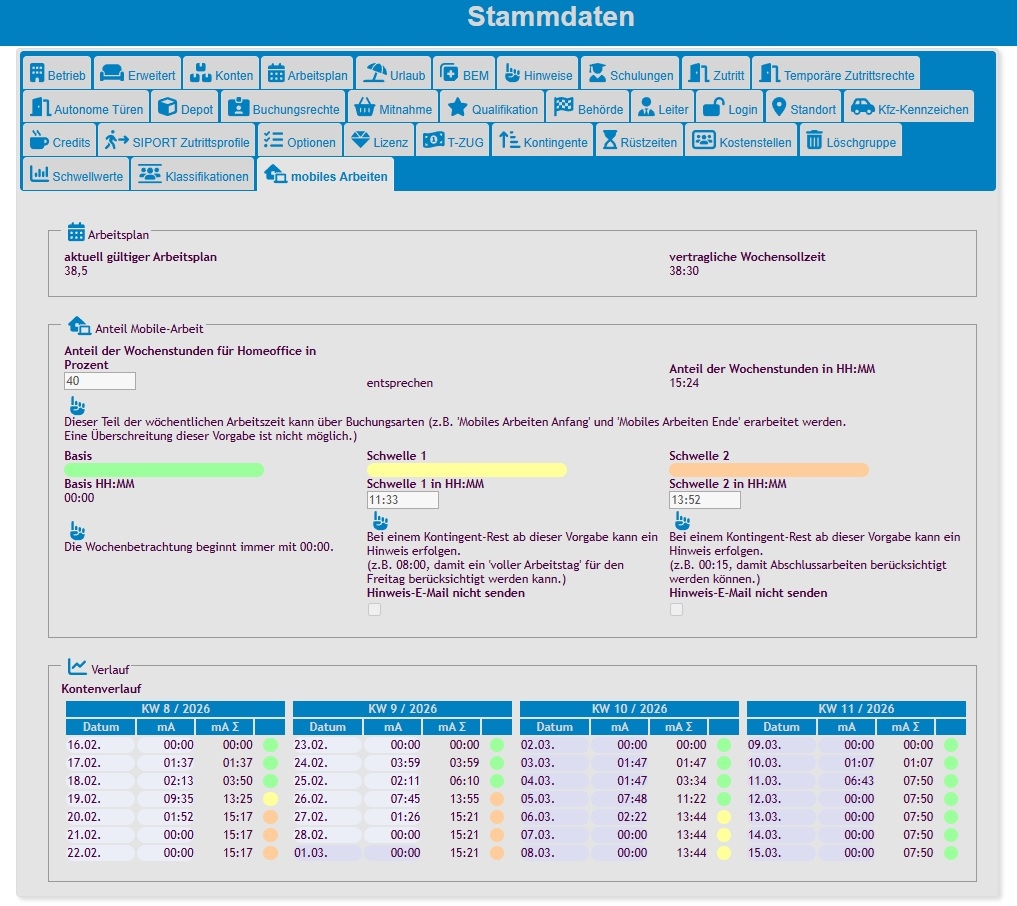The width and height of the screenshot is (1017, 906).
Task: Click the Autonome Türen door icon
Action: [40, 107]
